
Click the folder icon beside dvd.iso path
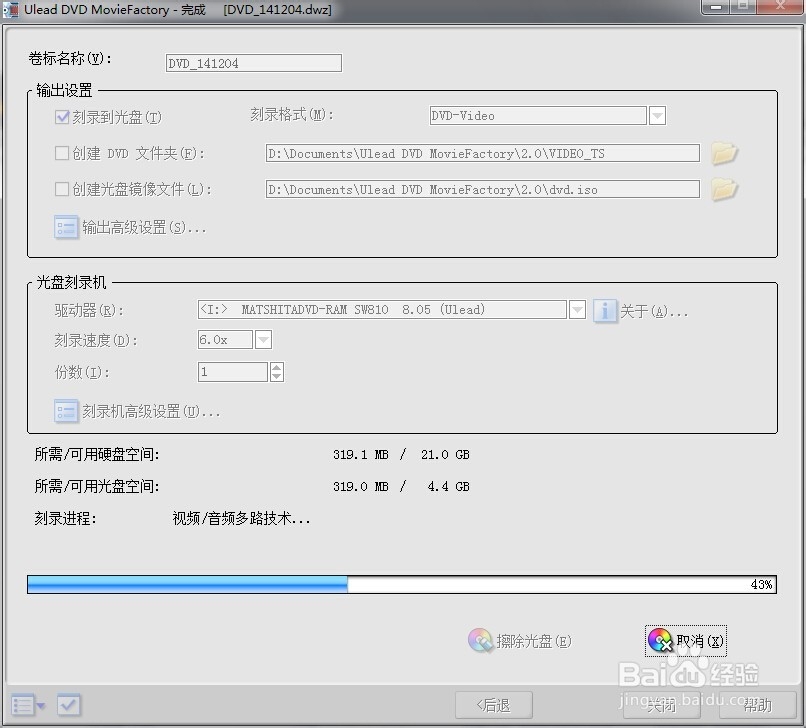(724, 189)
